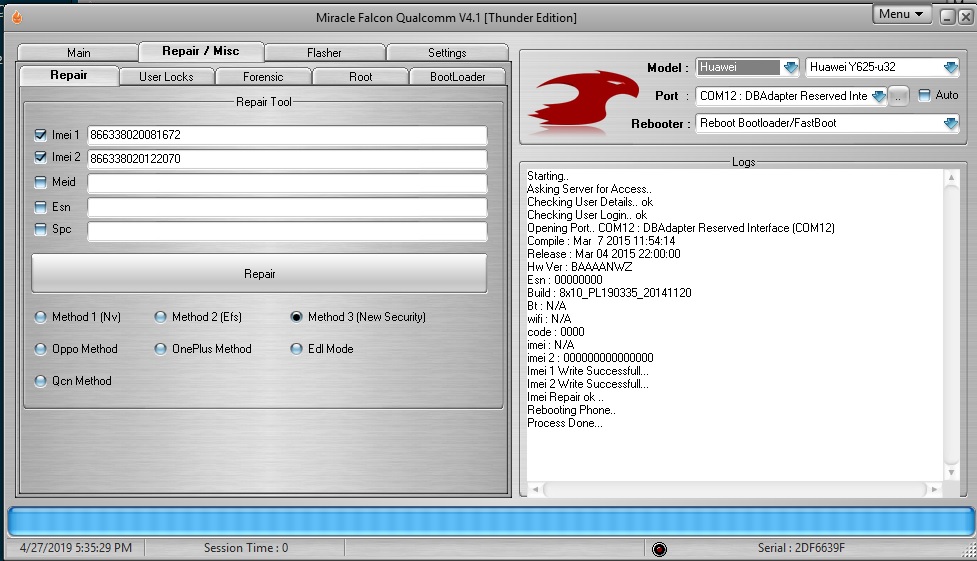Click the Imei 1 input field
The height and width of the screenshot is (561, 977).
coord(287,135)
